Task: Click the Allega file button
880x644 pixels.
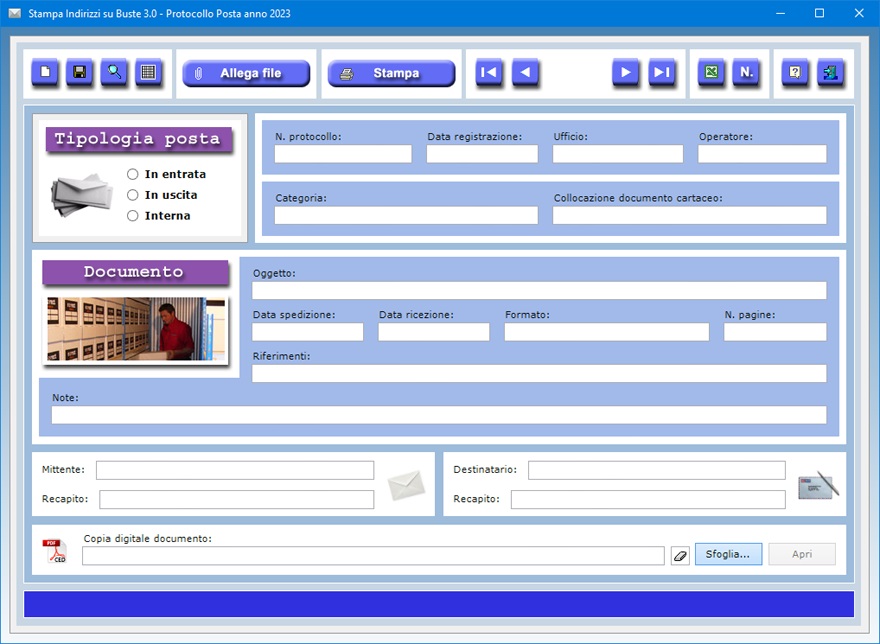Action: [x=246, y=73]
